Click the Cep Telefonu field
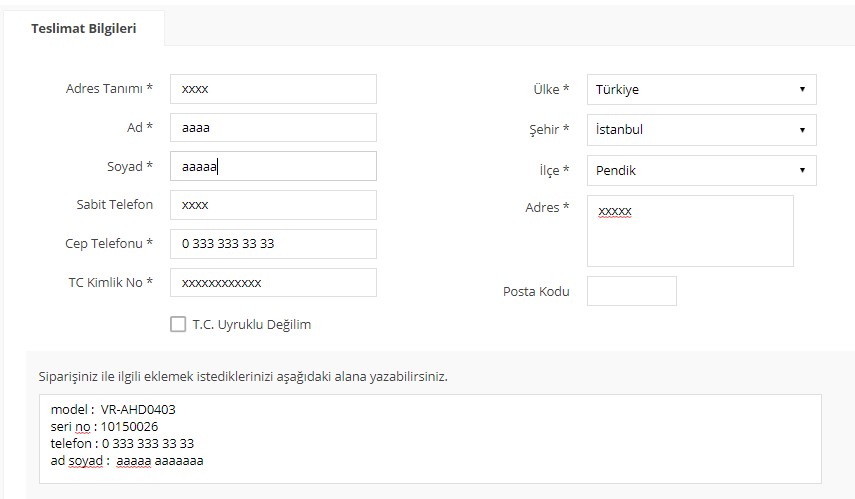This screenshot has height=499, width=855. (x=273, y=243)
